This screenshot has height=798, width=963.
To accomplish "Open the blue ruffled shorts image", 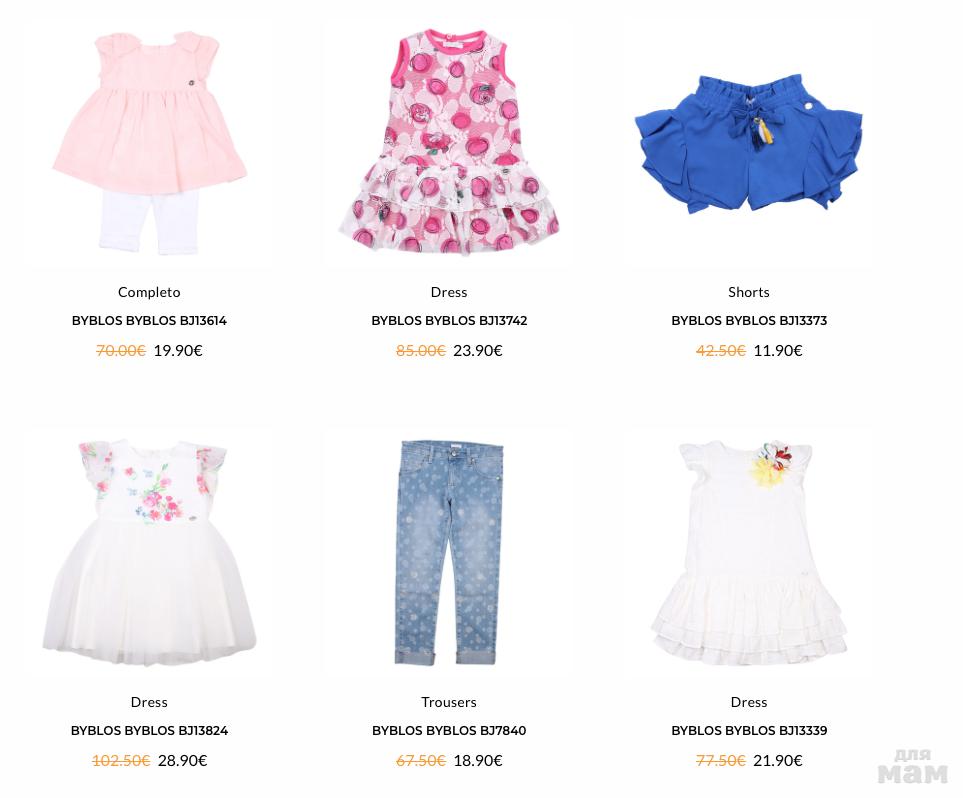I will 749,145.
